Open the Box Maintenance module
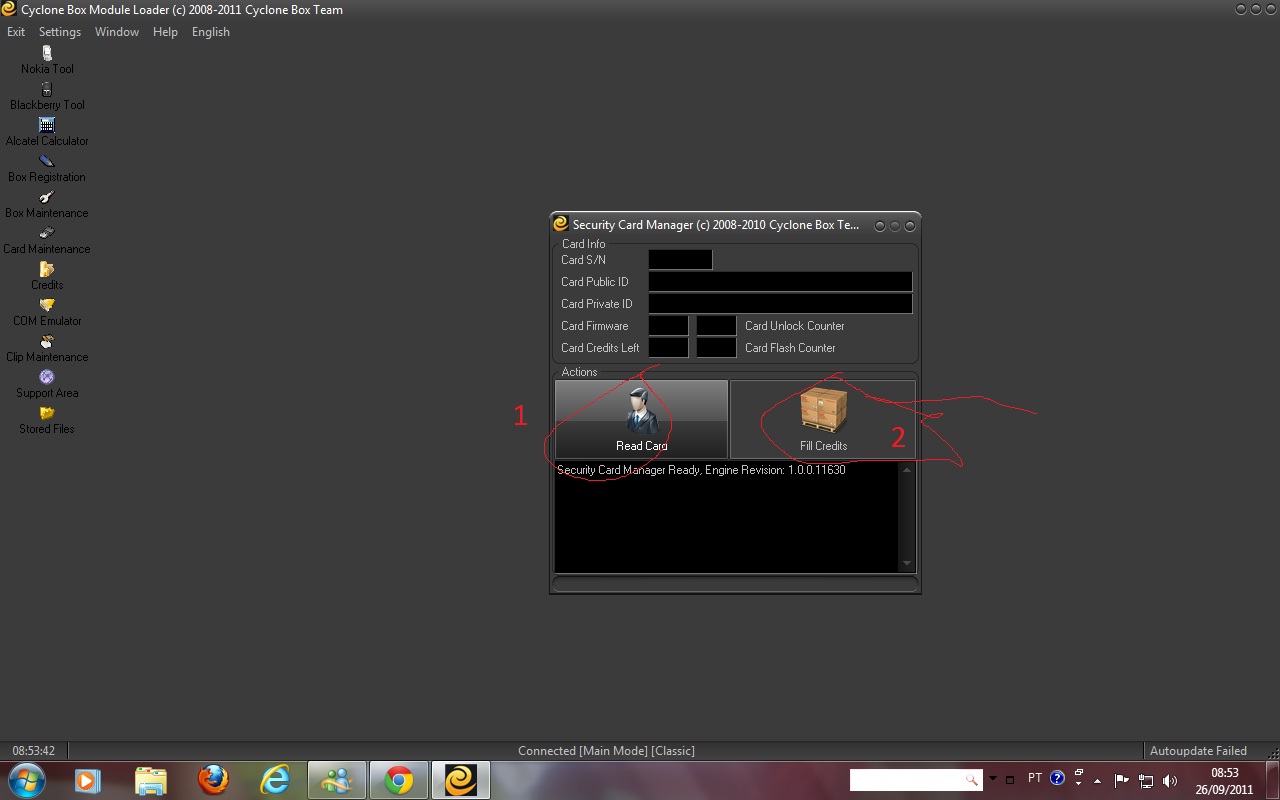Viewport: 1280px width, 800px height. (47, 204)
